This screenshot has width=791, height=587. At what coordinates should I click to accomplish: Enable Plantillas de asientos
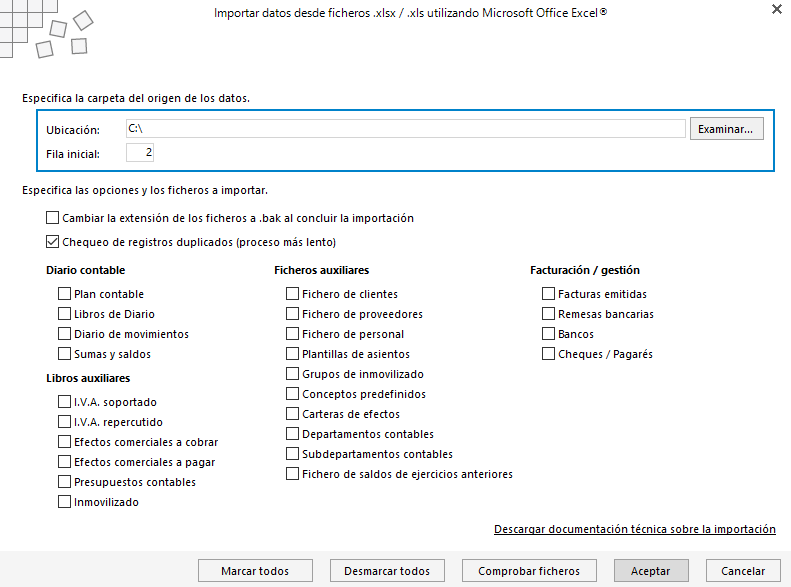pos(293,354)
